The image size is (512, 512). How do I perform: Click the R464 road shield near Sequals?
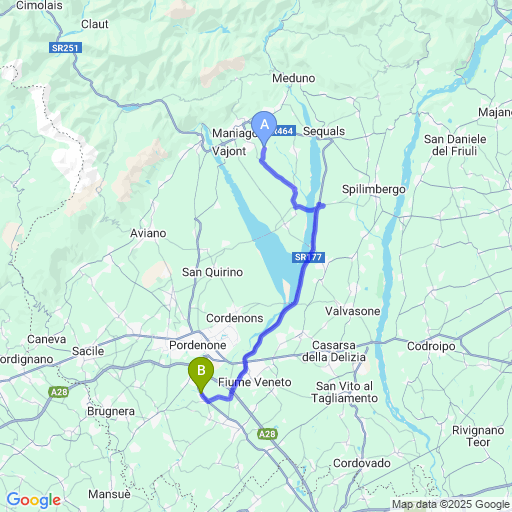[285, 131]
